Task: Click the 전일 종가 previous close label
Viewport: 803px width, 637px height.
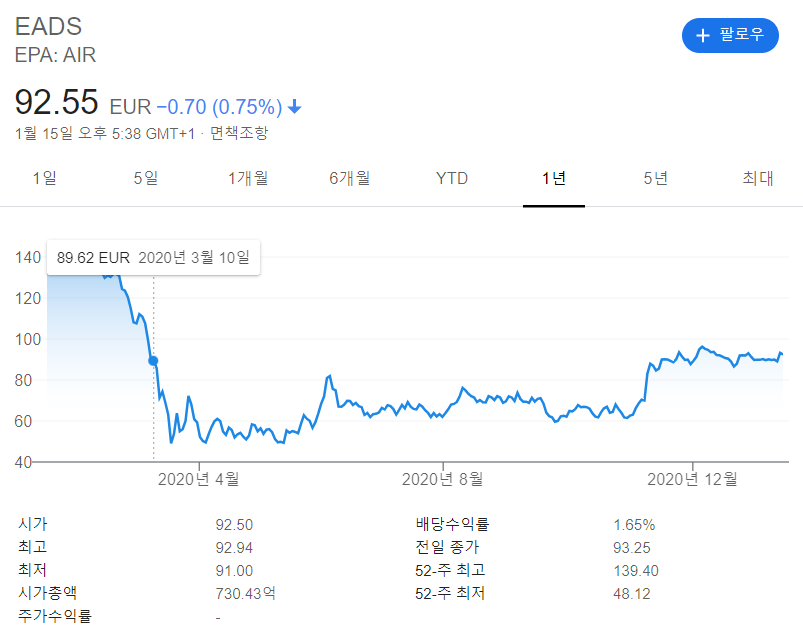Action: tap(447, 547)
